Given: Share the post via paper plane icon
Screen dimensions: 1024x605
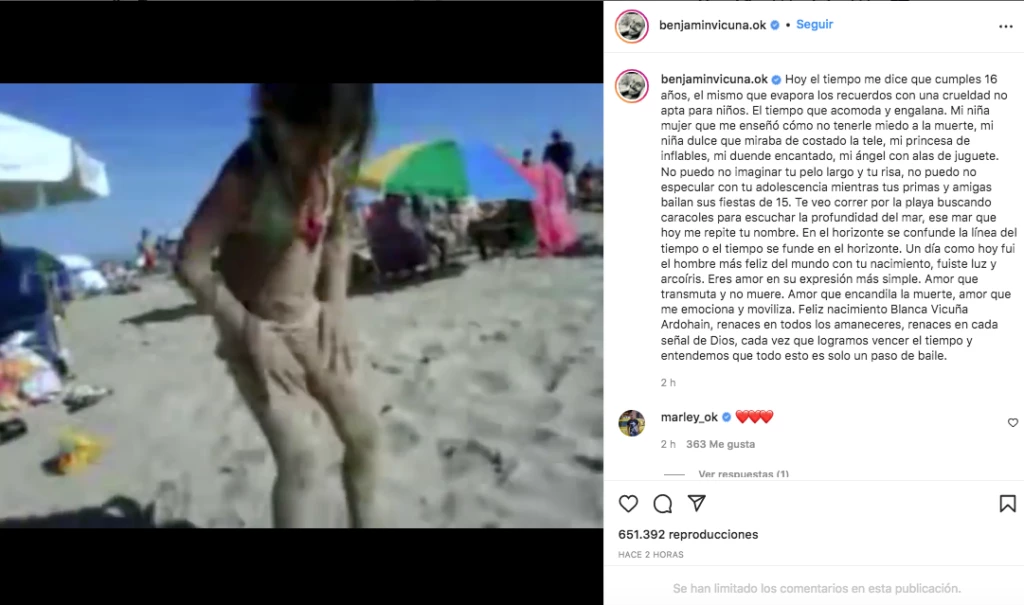Looking at the screenshot, I should 697,502.
